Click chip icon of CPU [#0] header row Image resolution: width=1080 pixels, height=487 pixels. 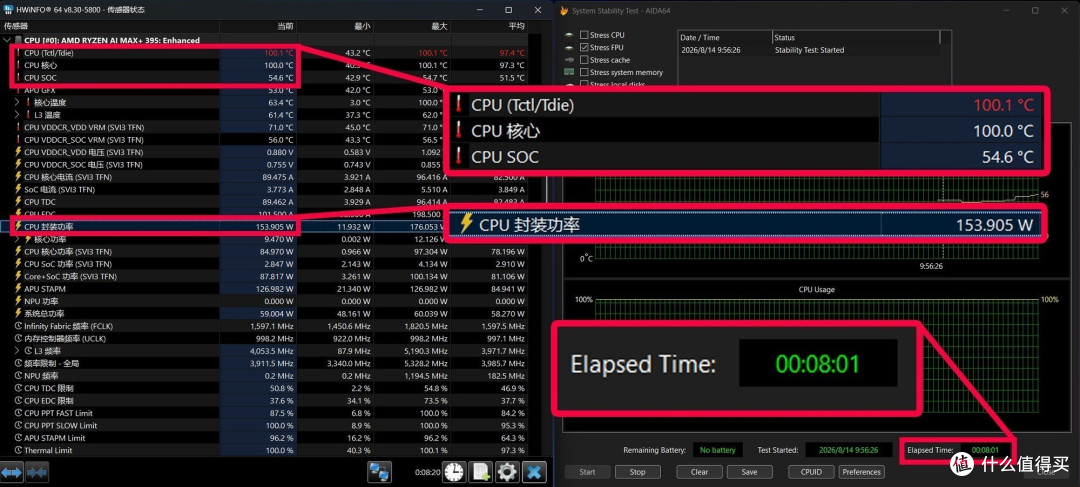pos(19,41)
